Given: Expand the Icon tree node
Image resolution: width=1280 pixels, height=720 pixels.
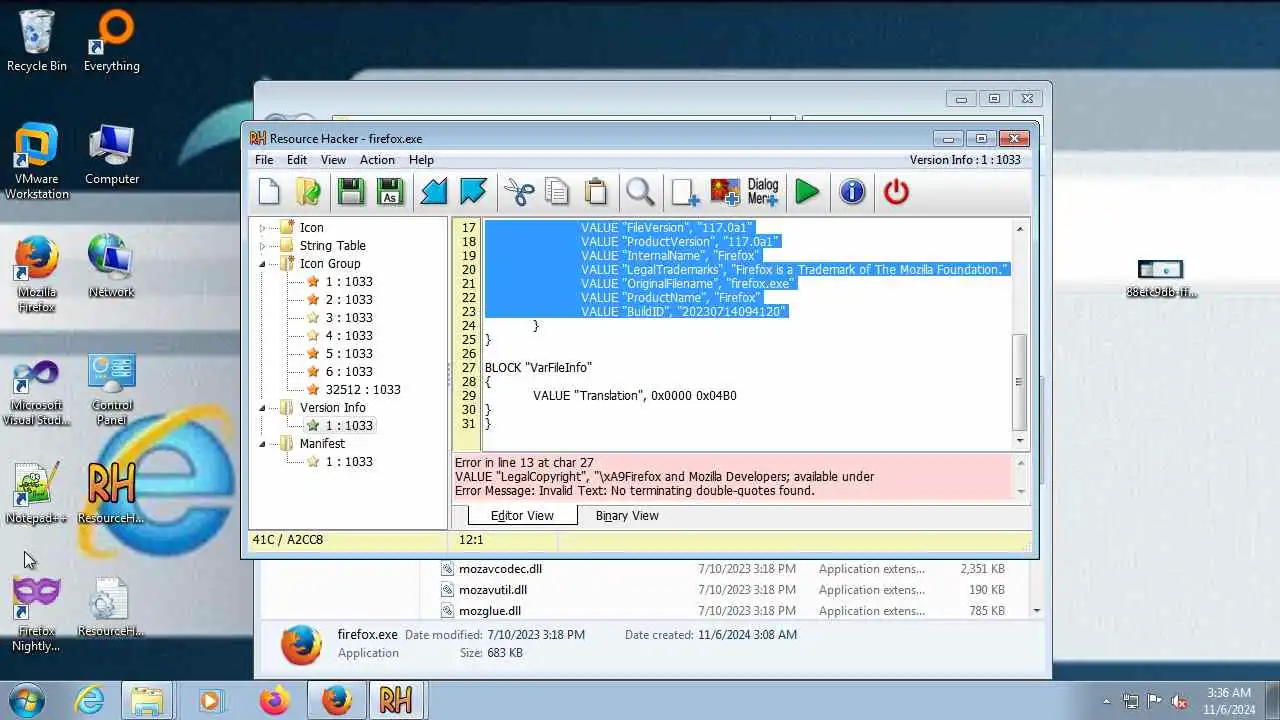Looking at the screenshot, I should coord(263,228).
